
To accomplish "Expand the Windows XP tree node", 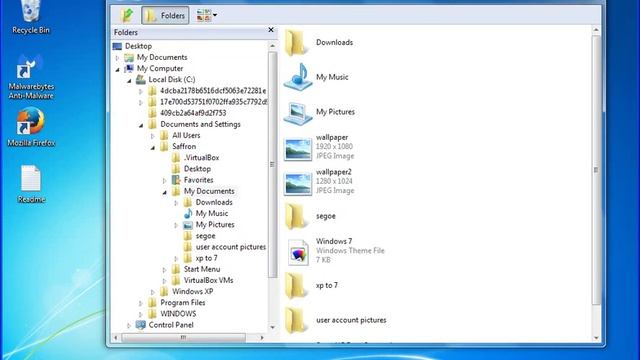I will (153, 292).
